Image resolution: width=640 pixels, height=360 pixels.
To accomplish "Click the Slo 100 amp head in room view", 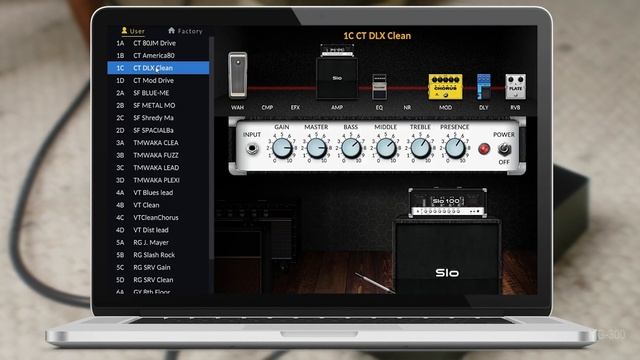I will tap(448, 202).
